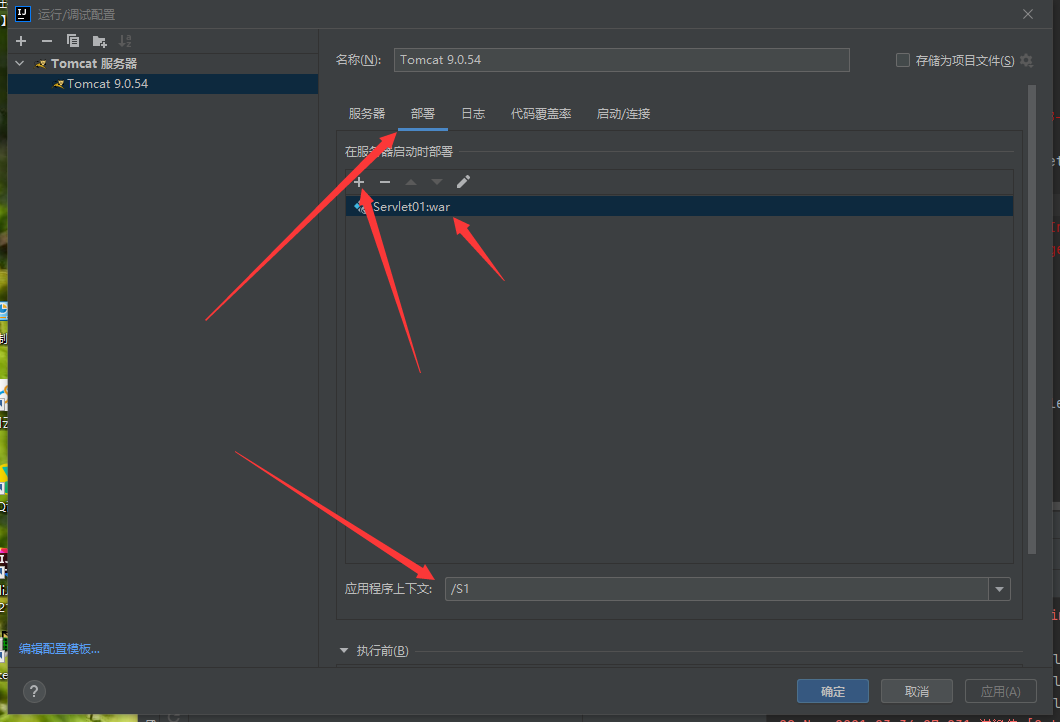Copy the selected configuration
The height and width of the screenshot is (722, 1060).
tap(73, 41)
